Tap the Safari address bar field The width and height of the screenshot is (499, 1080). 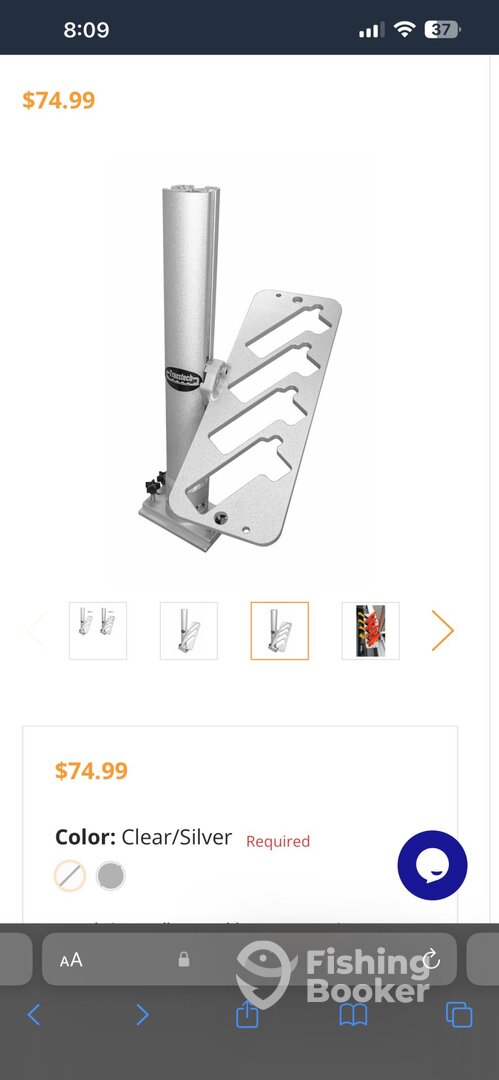pos(250,959)
